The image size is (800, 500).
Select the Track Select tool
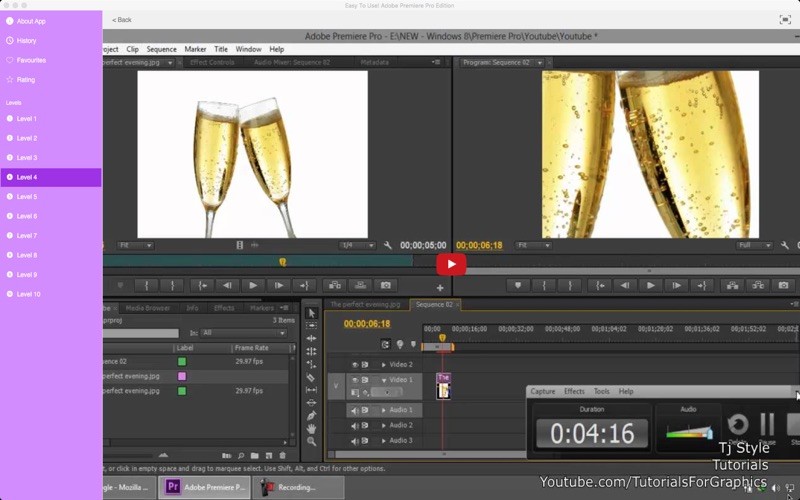311,326
